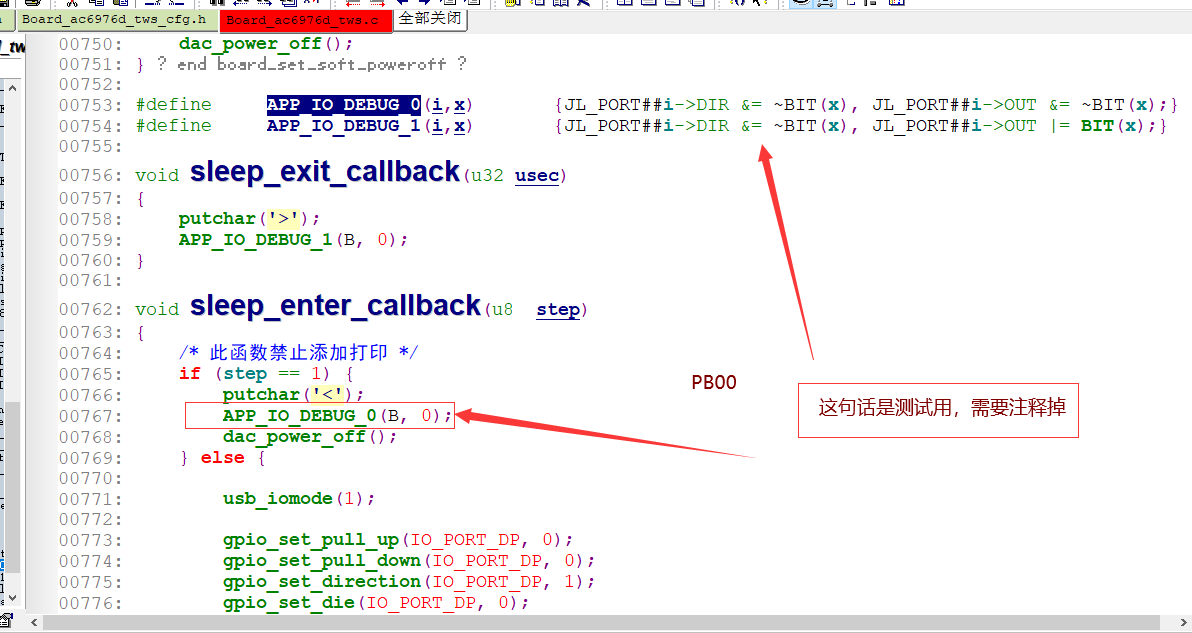Click line number 00756

coord(90,176)
